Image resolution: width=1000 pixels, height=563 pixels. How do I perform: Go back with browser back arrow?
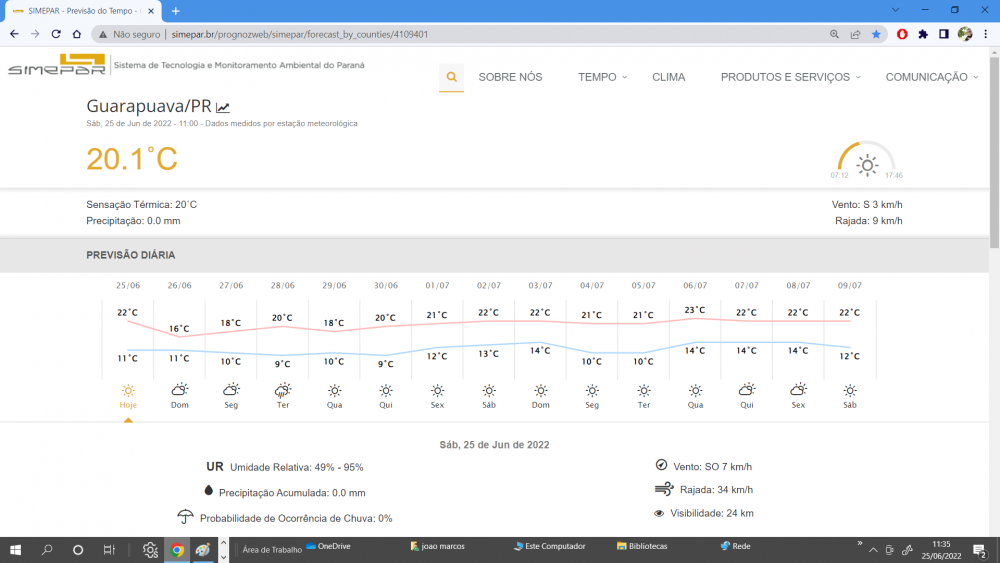tap(14, 34)
